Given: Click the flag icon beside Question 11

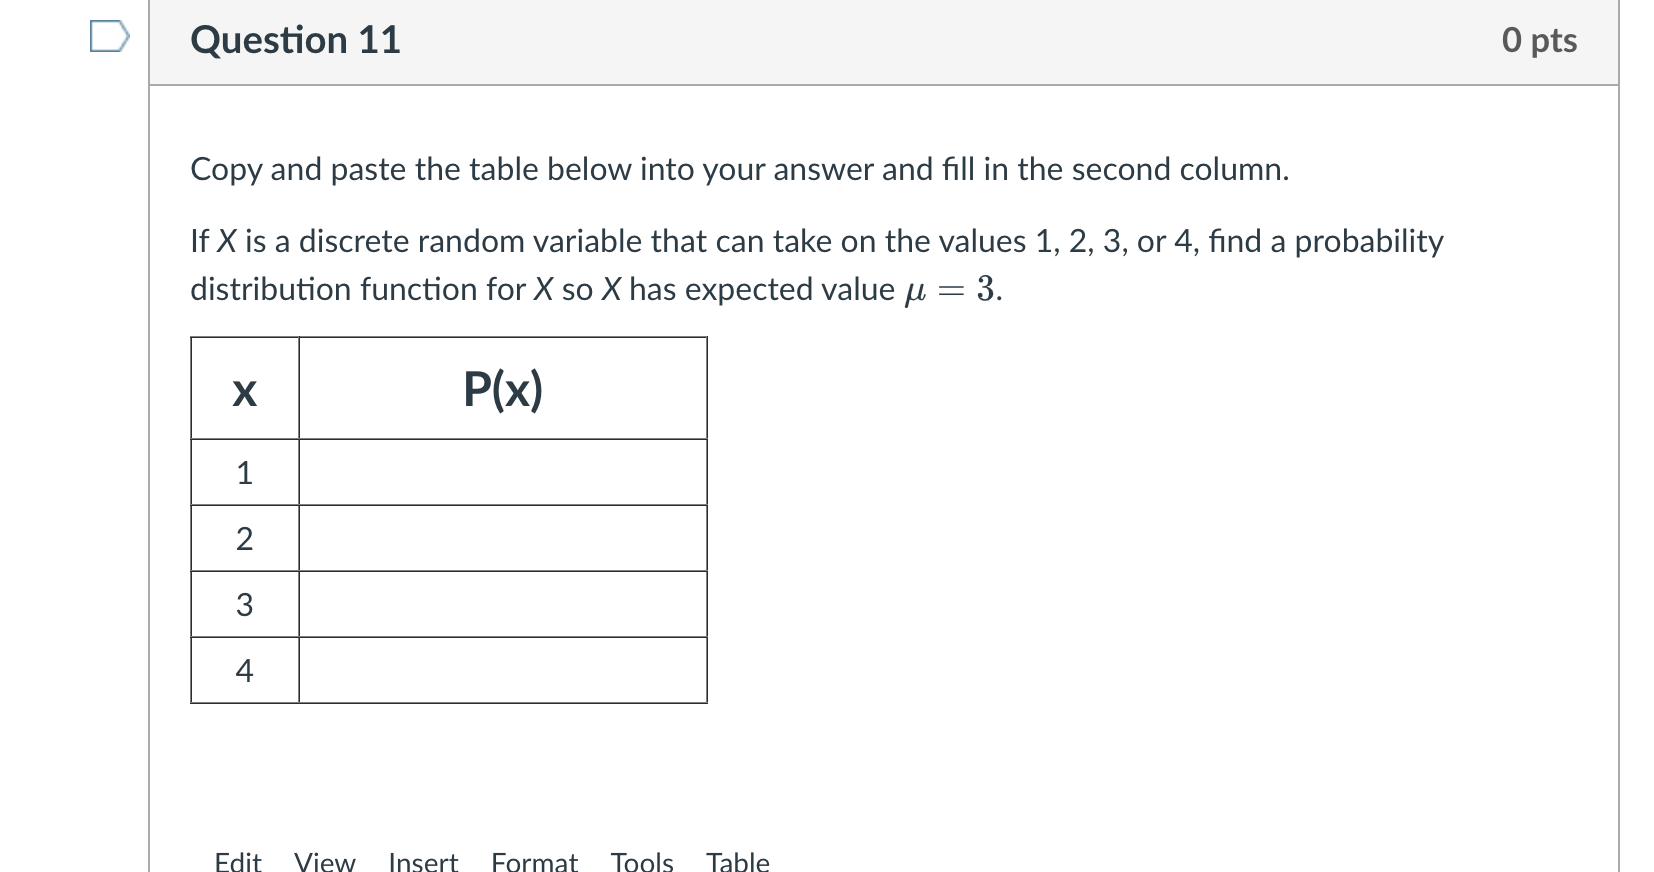Looking at the screenshot, I should click(x=107, y=36).
